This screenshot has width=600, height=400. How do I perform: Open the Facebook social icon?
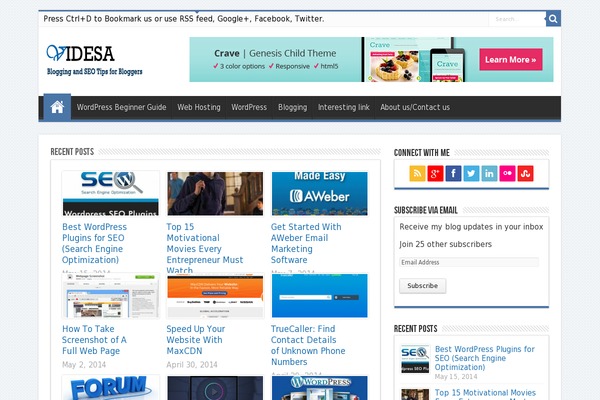tap(453, 173)
